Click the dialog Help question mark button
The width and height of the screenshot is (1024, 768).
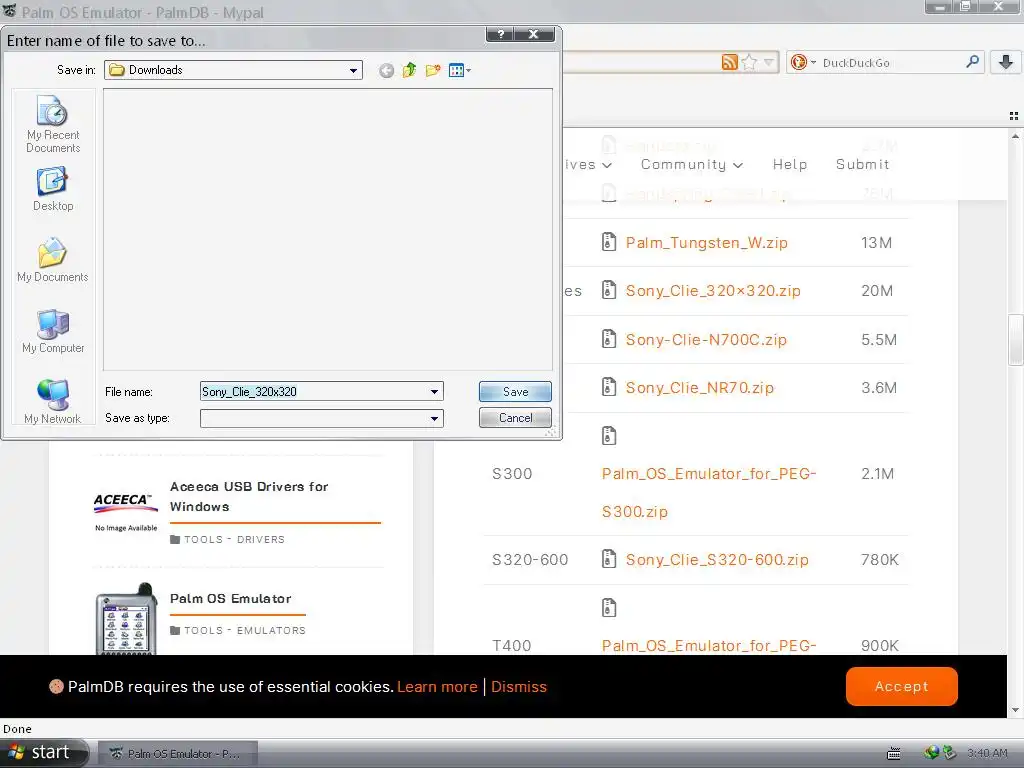(500, 35)
